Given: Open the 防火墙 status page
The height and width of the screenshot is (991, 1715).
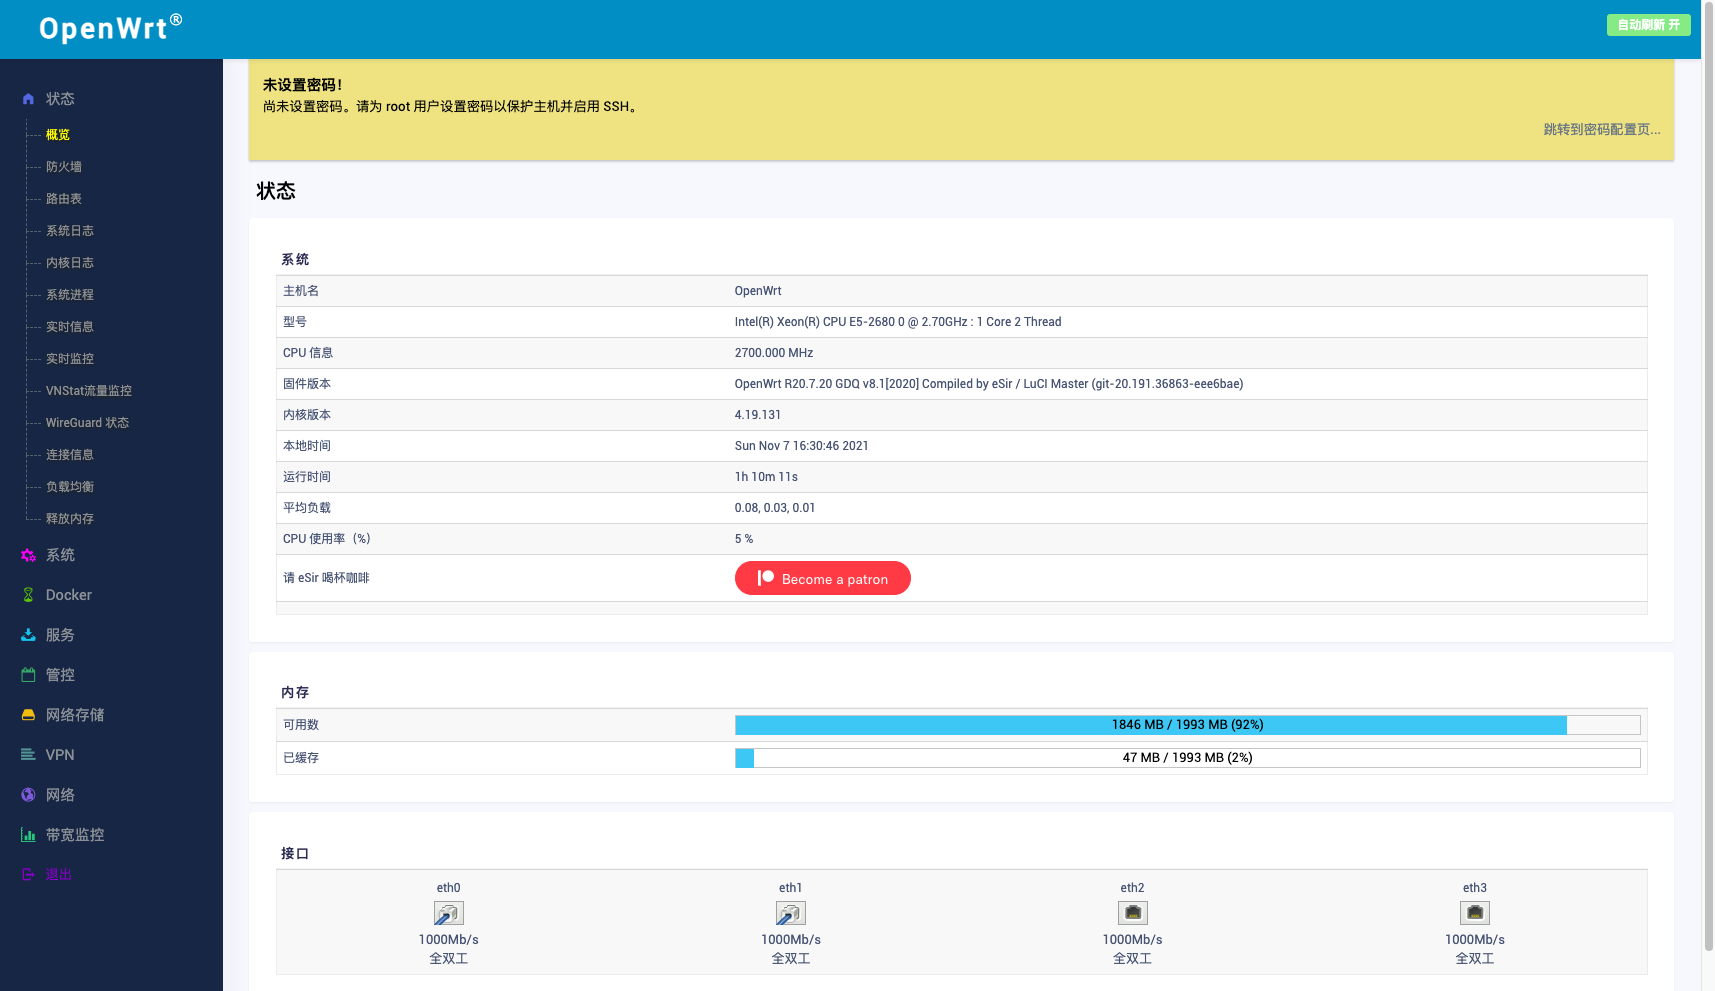Looking at the screenshot, I should [64, 167].
